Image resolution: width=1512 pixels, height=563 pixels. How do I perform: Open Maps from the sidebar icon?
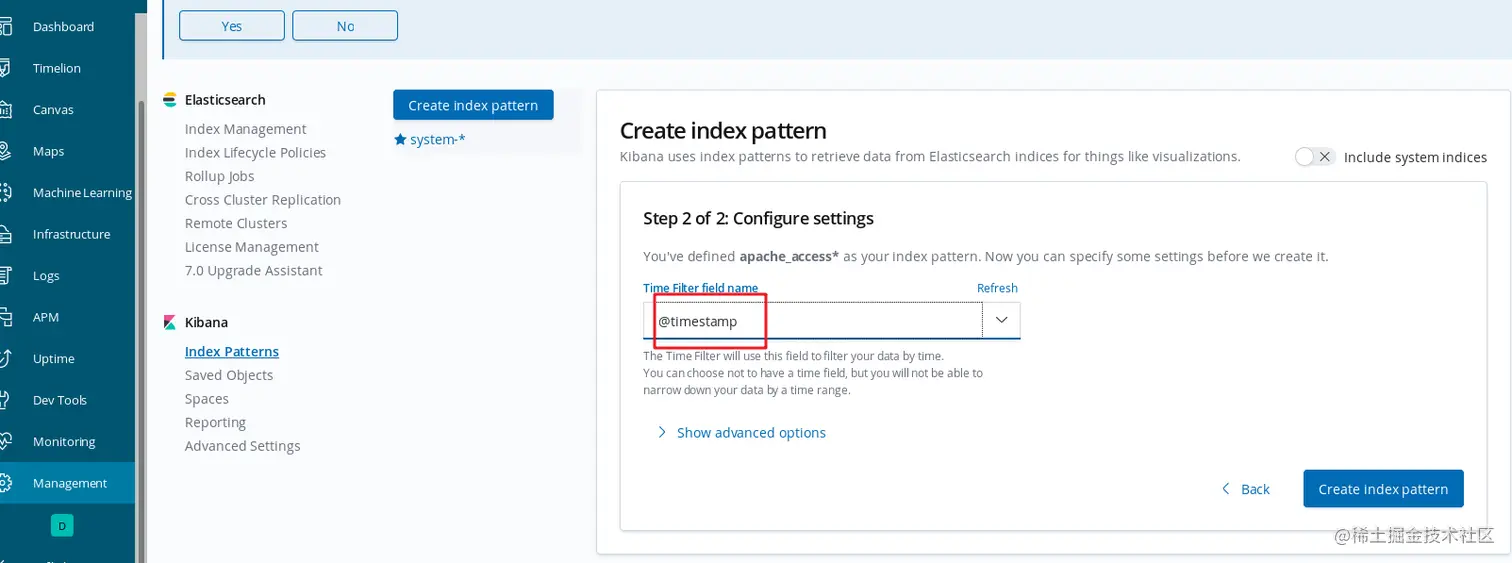5,151
